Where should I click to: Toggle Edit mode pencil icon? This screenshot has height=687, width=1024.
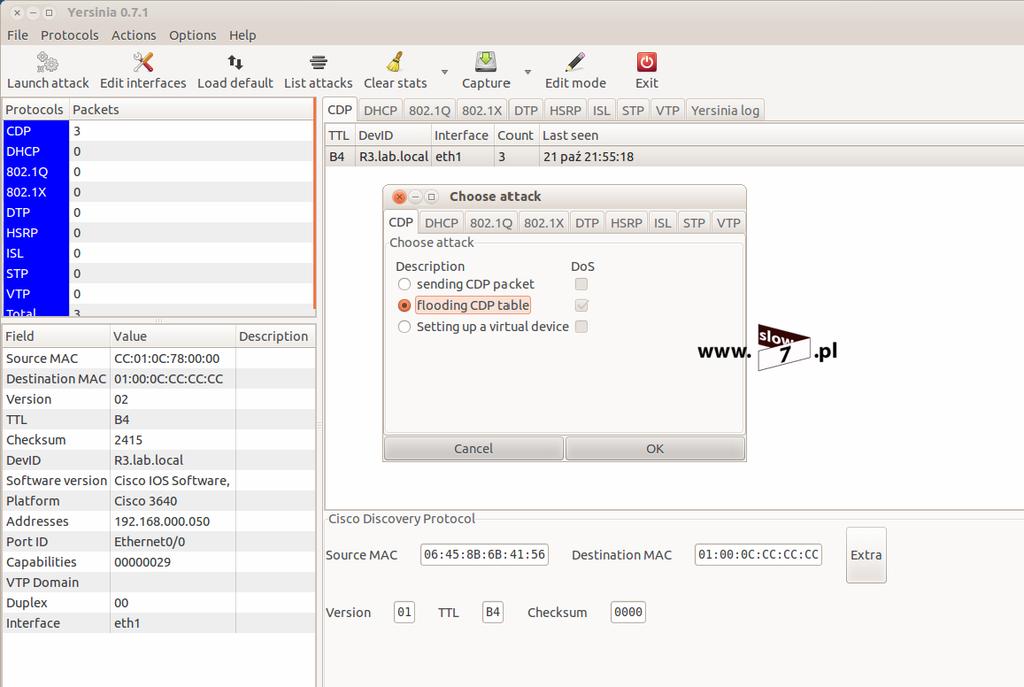[575, 62]
